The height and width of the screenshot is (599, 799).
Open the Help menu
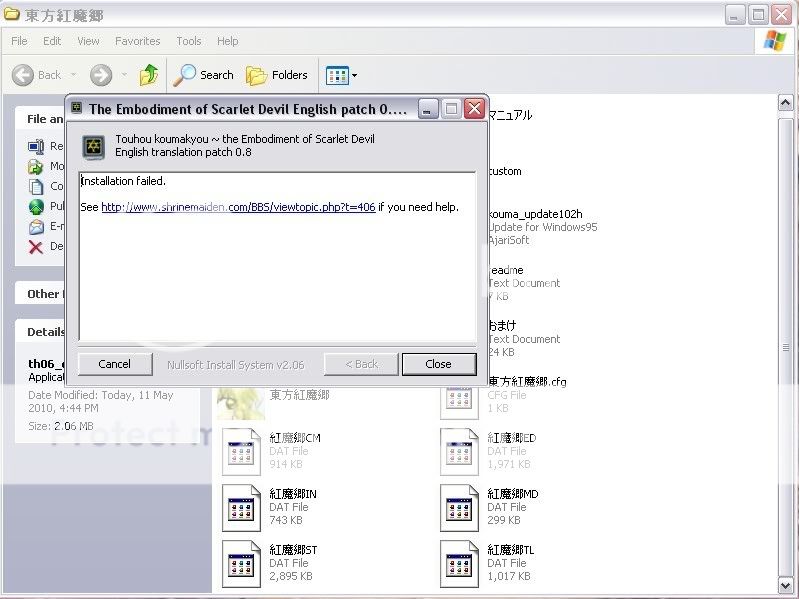pos(228,41)
